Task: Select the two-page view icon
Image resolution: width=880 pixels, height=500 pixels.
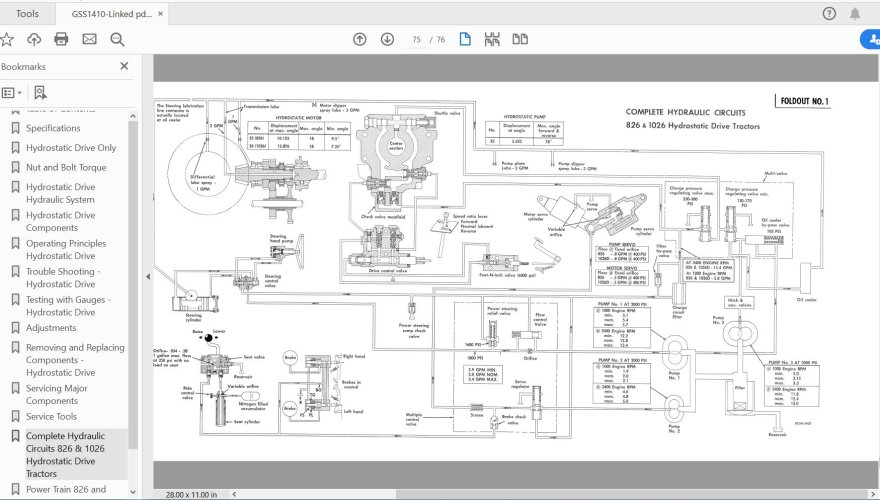Action: [x=520, y=39]
